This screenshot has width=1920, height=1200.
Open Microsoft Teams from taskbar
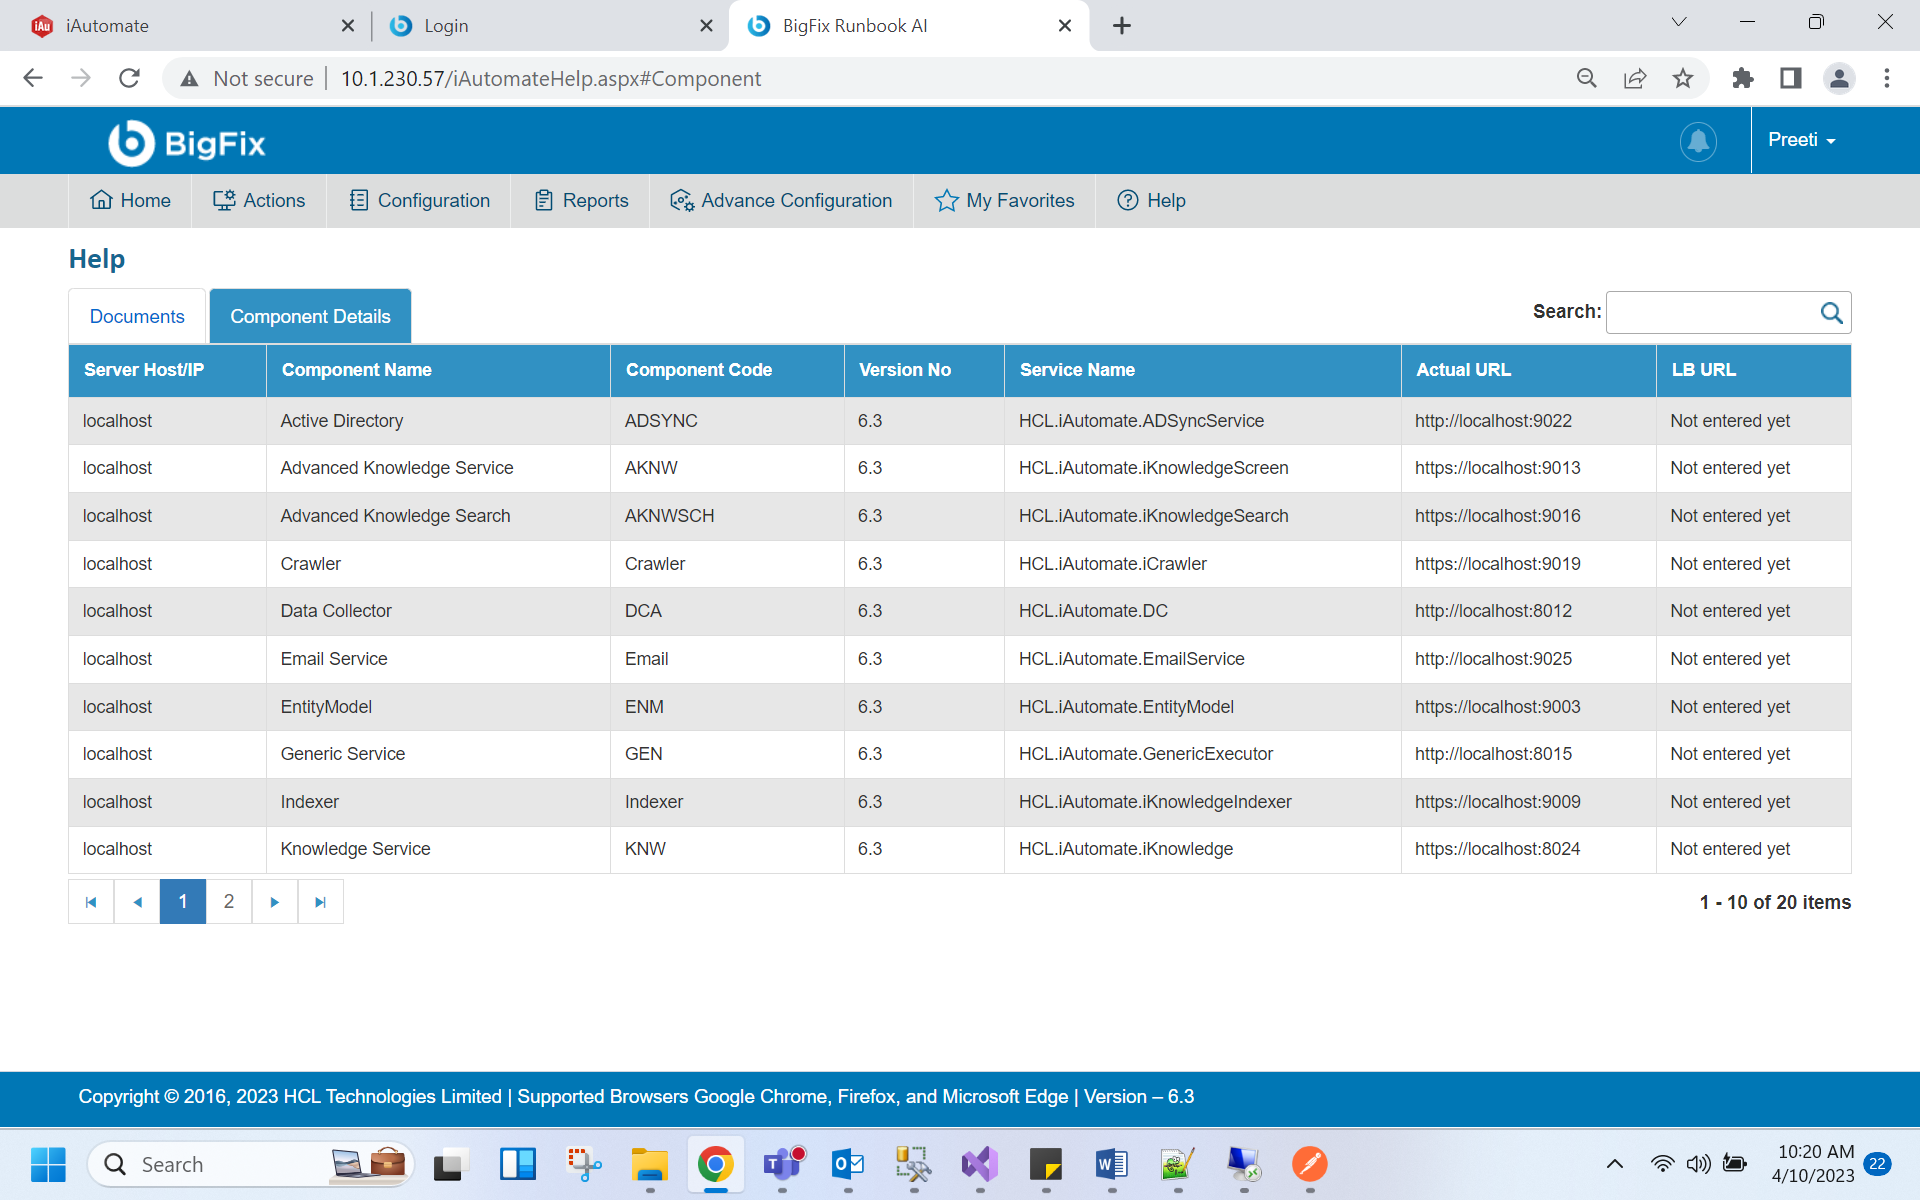pyautogui.click(x=782, y=1164)
